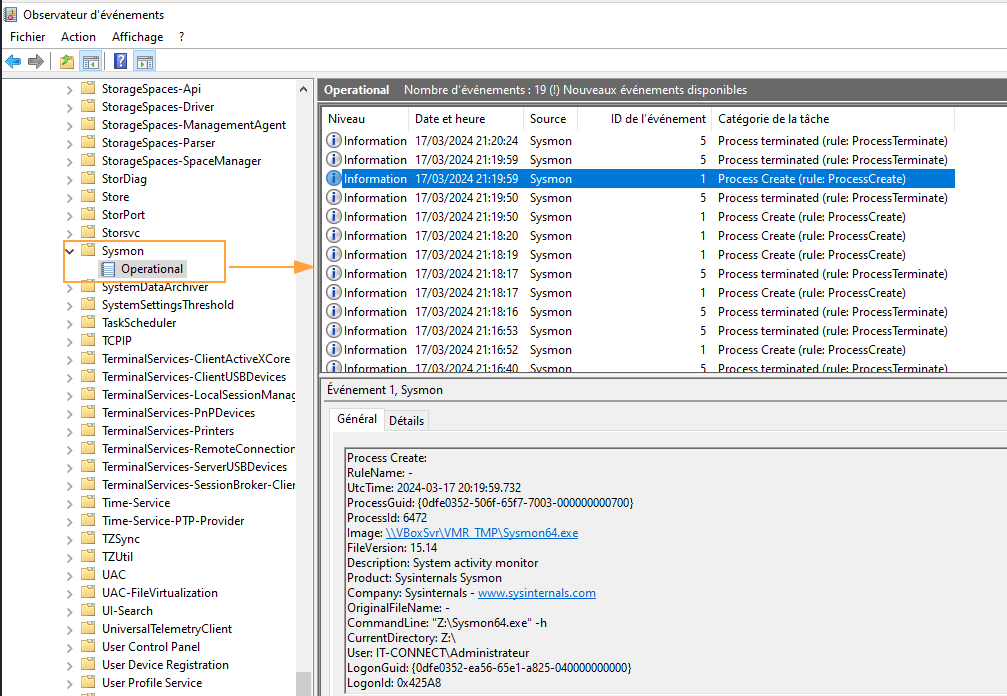Open the Fichier menu
Viewport: 1007px width, 696px height.
28,37
